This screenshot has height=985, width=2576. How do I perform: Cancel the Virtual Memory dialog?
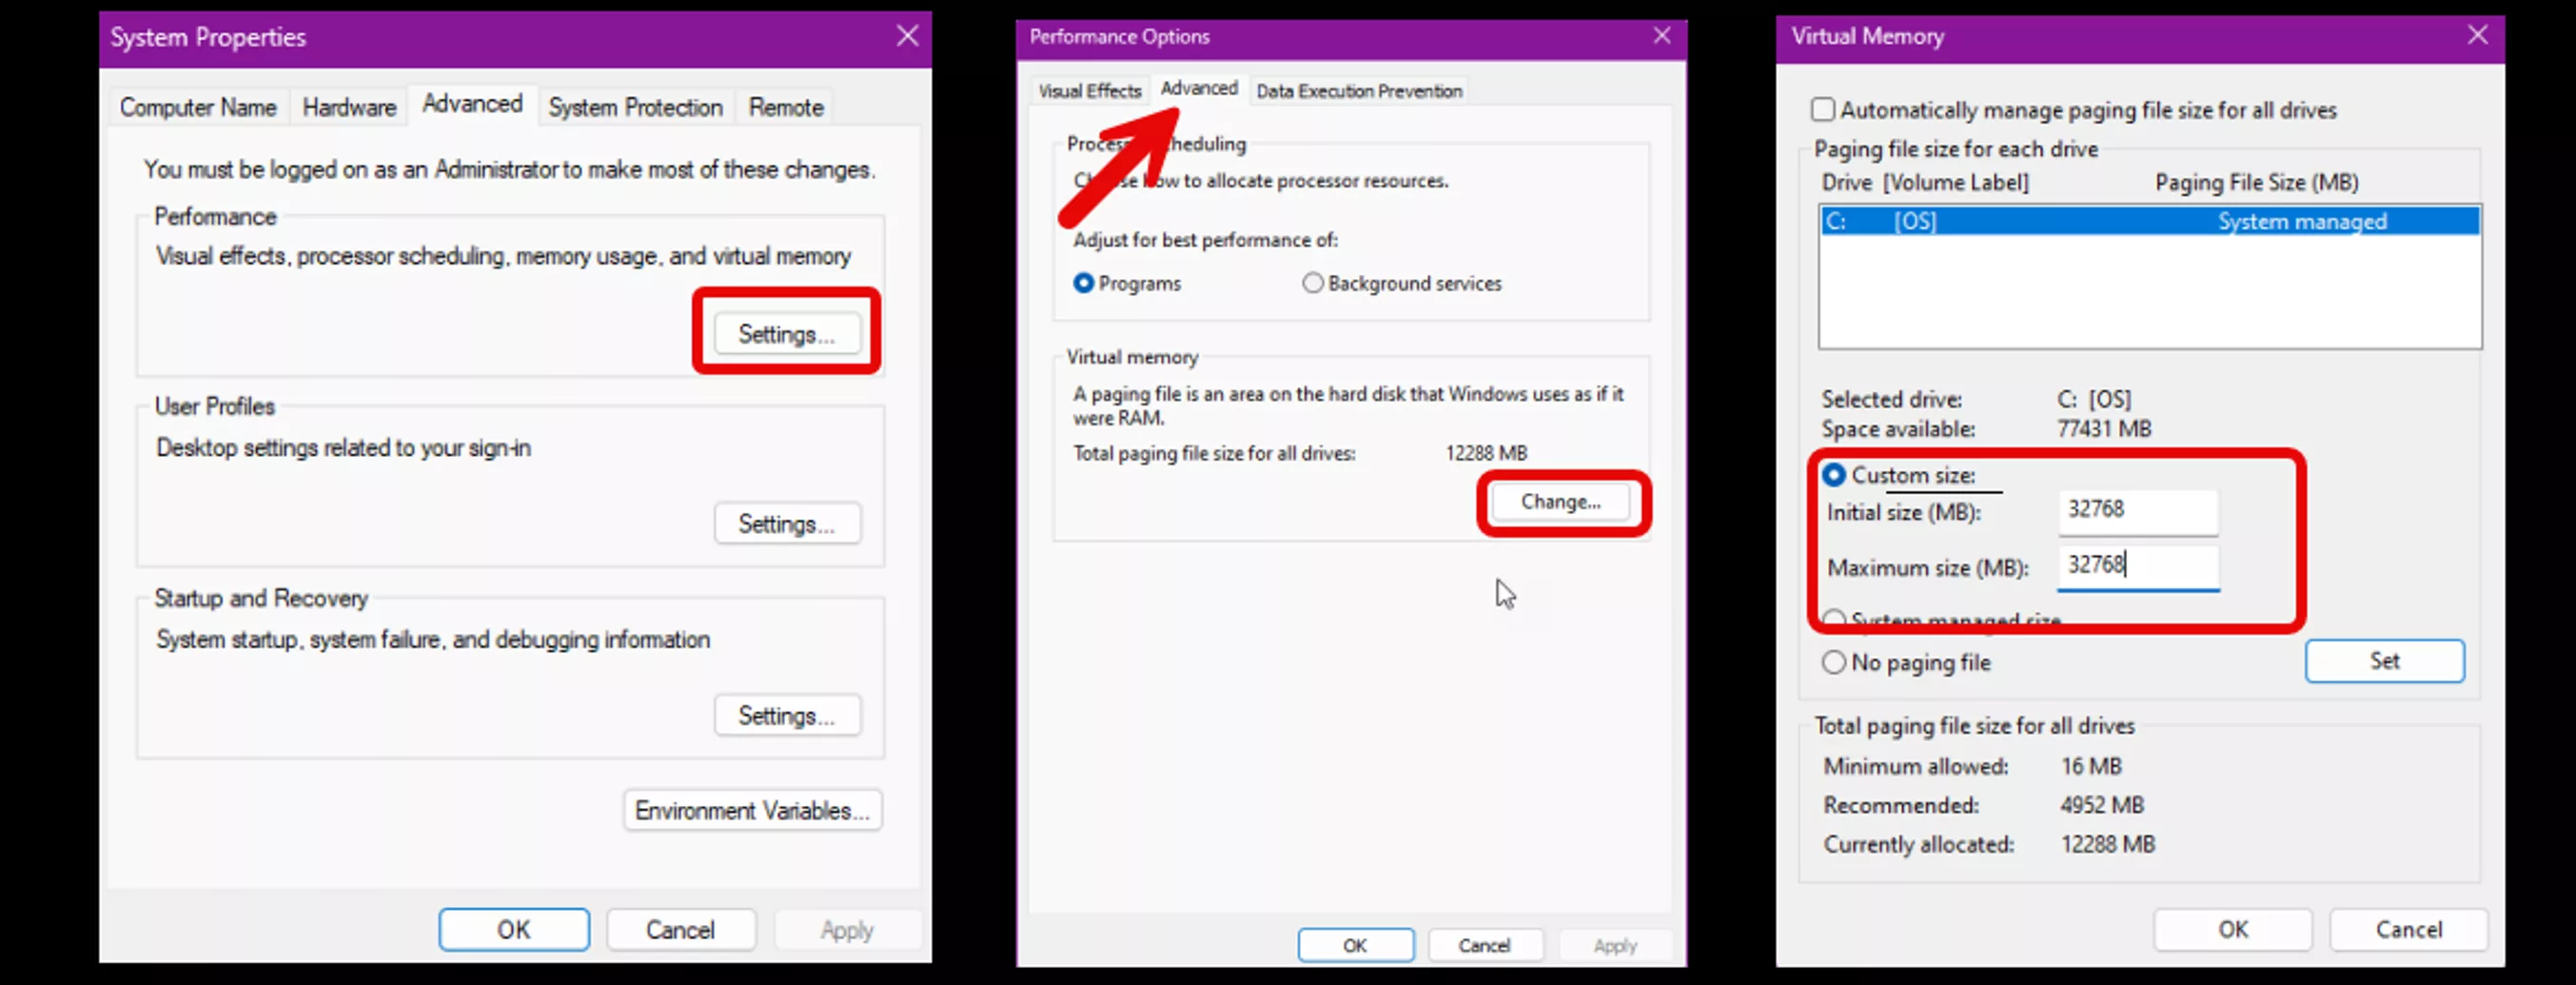2409,929
